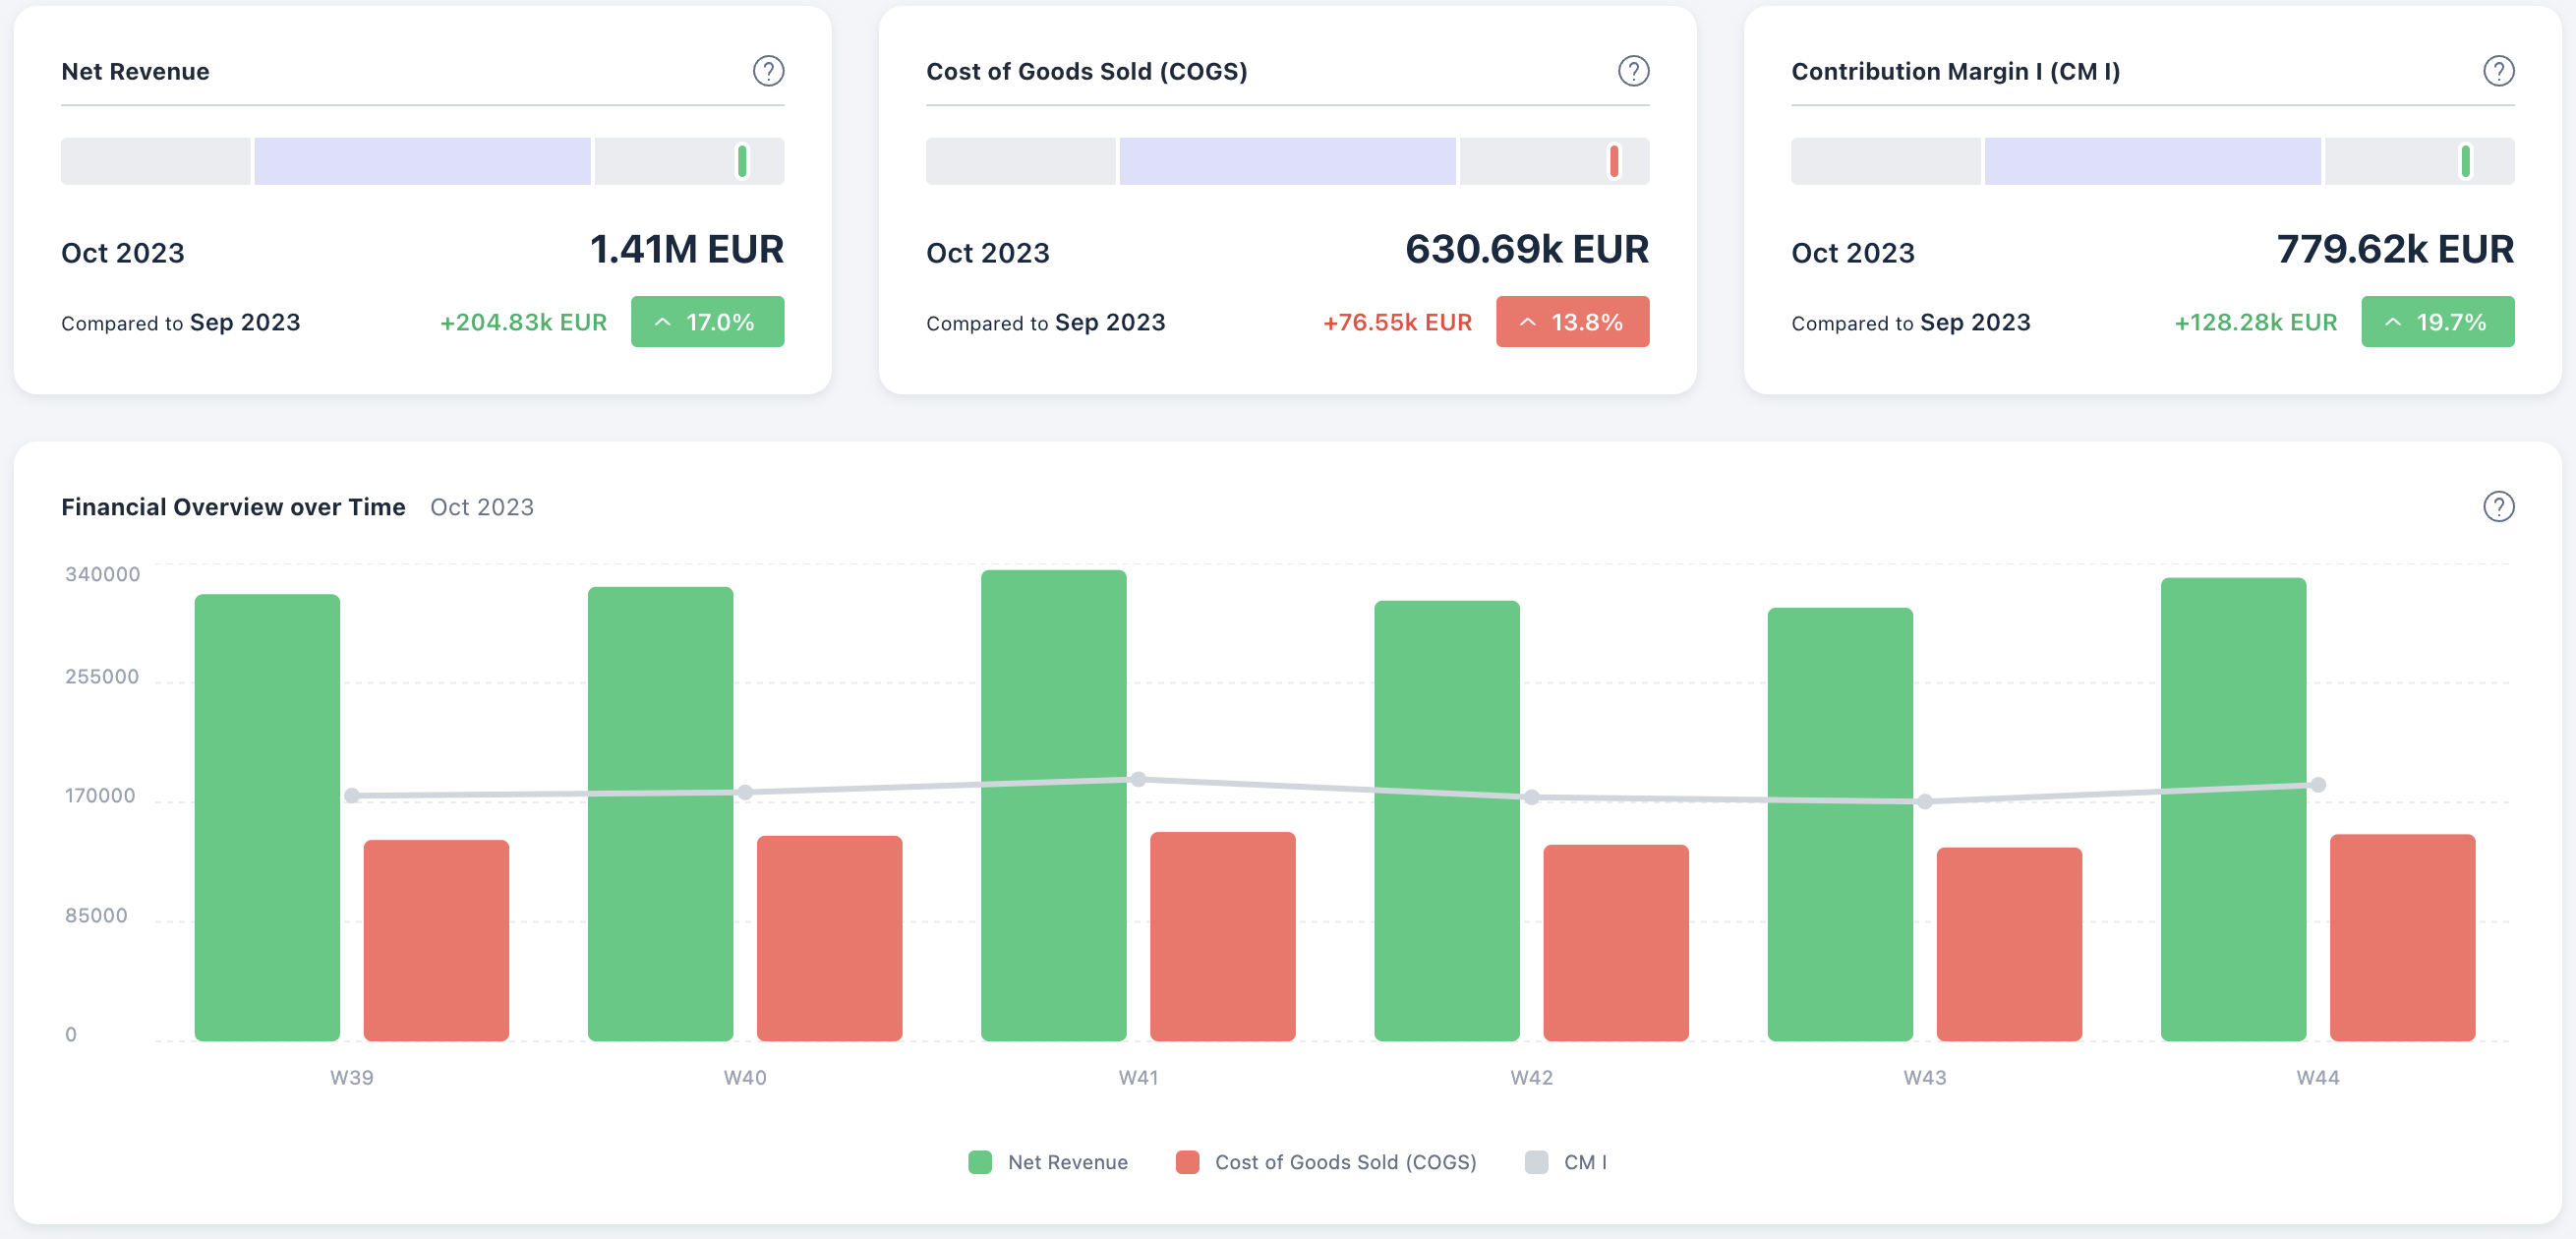The image size is (2576, 1239).
Task: Toggle CM I line in legend
Action: [x=1566, y=1162]
